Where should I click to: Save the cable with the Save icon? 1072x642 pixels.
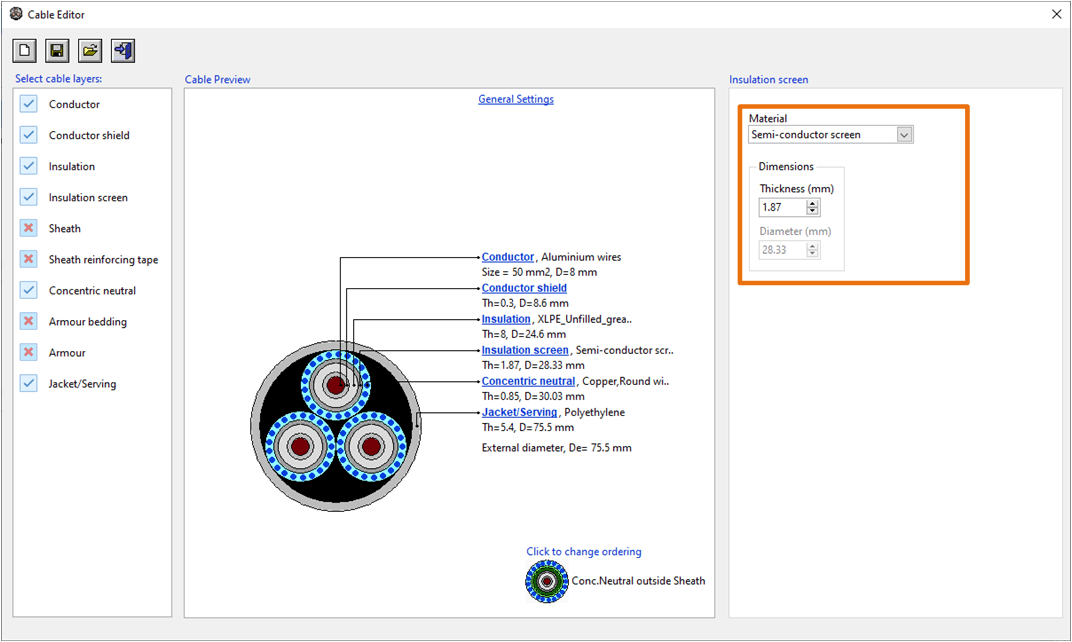pyautogui.click(x=56, y=50)
